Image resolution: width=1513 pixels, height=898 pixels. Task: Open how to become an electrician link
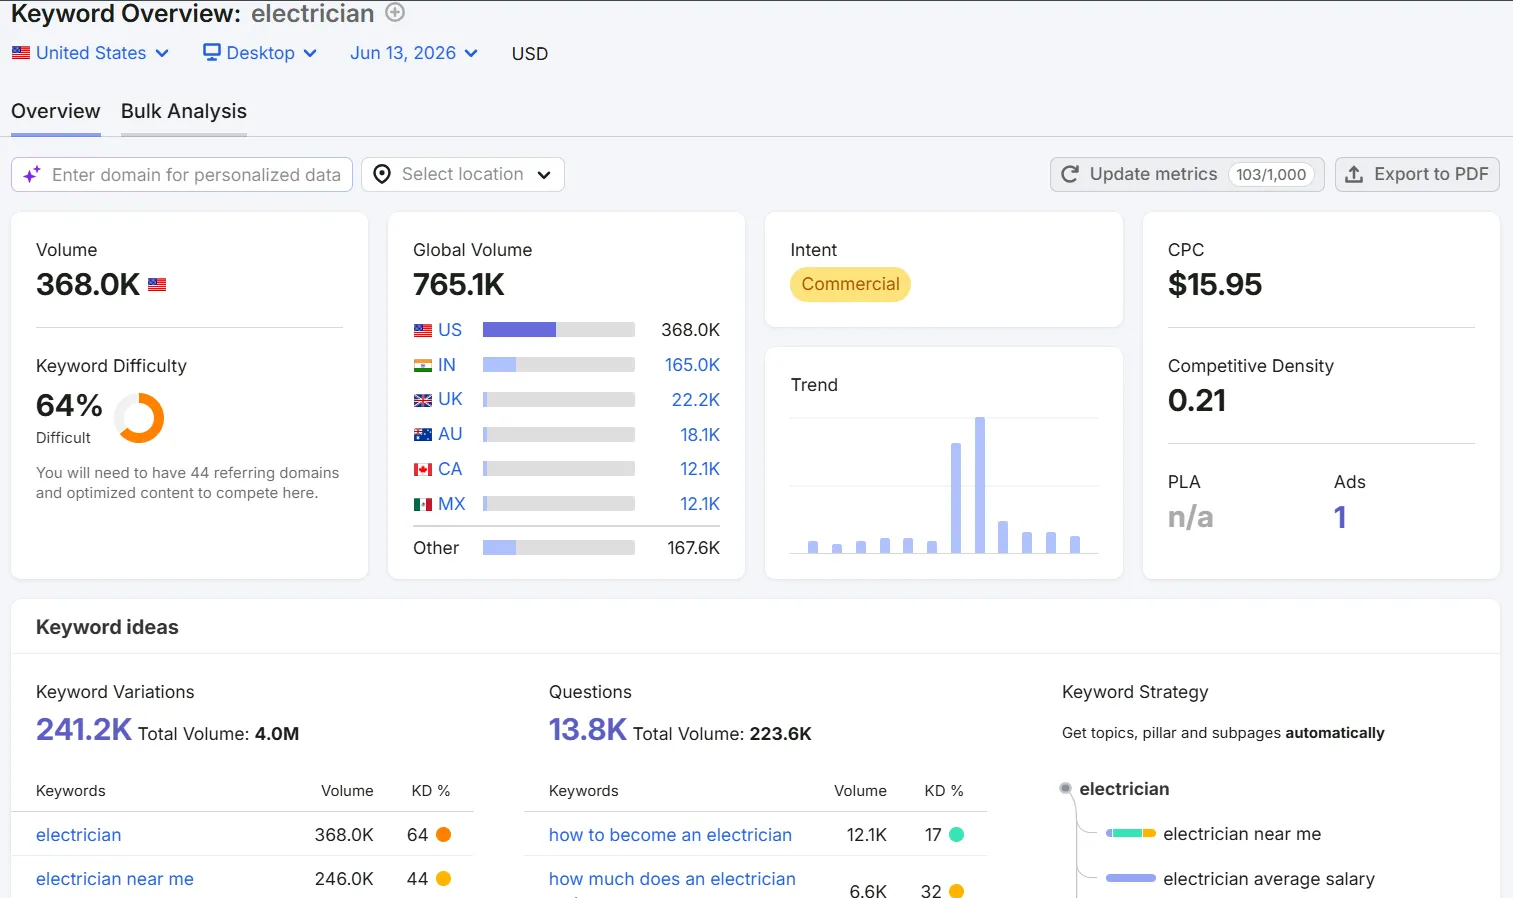(670, 835)
